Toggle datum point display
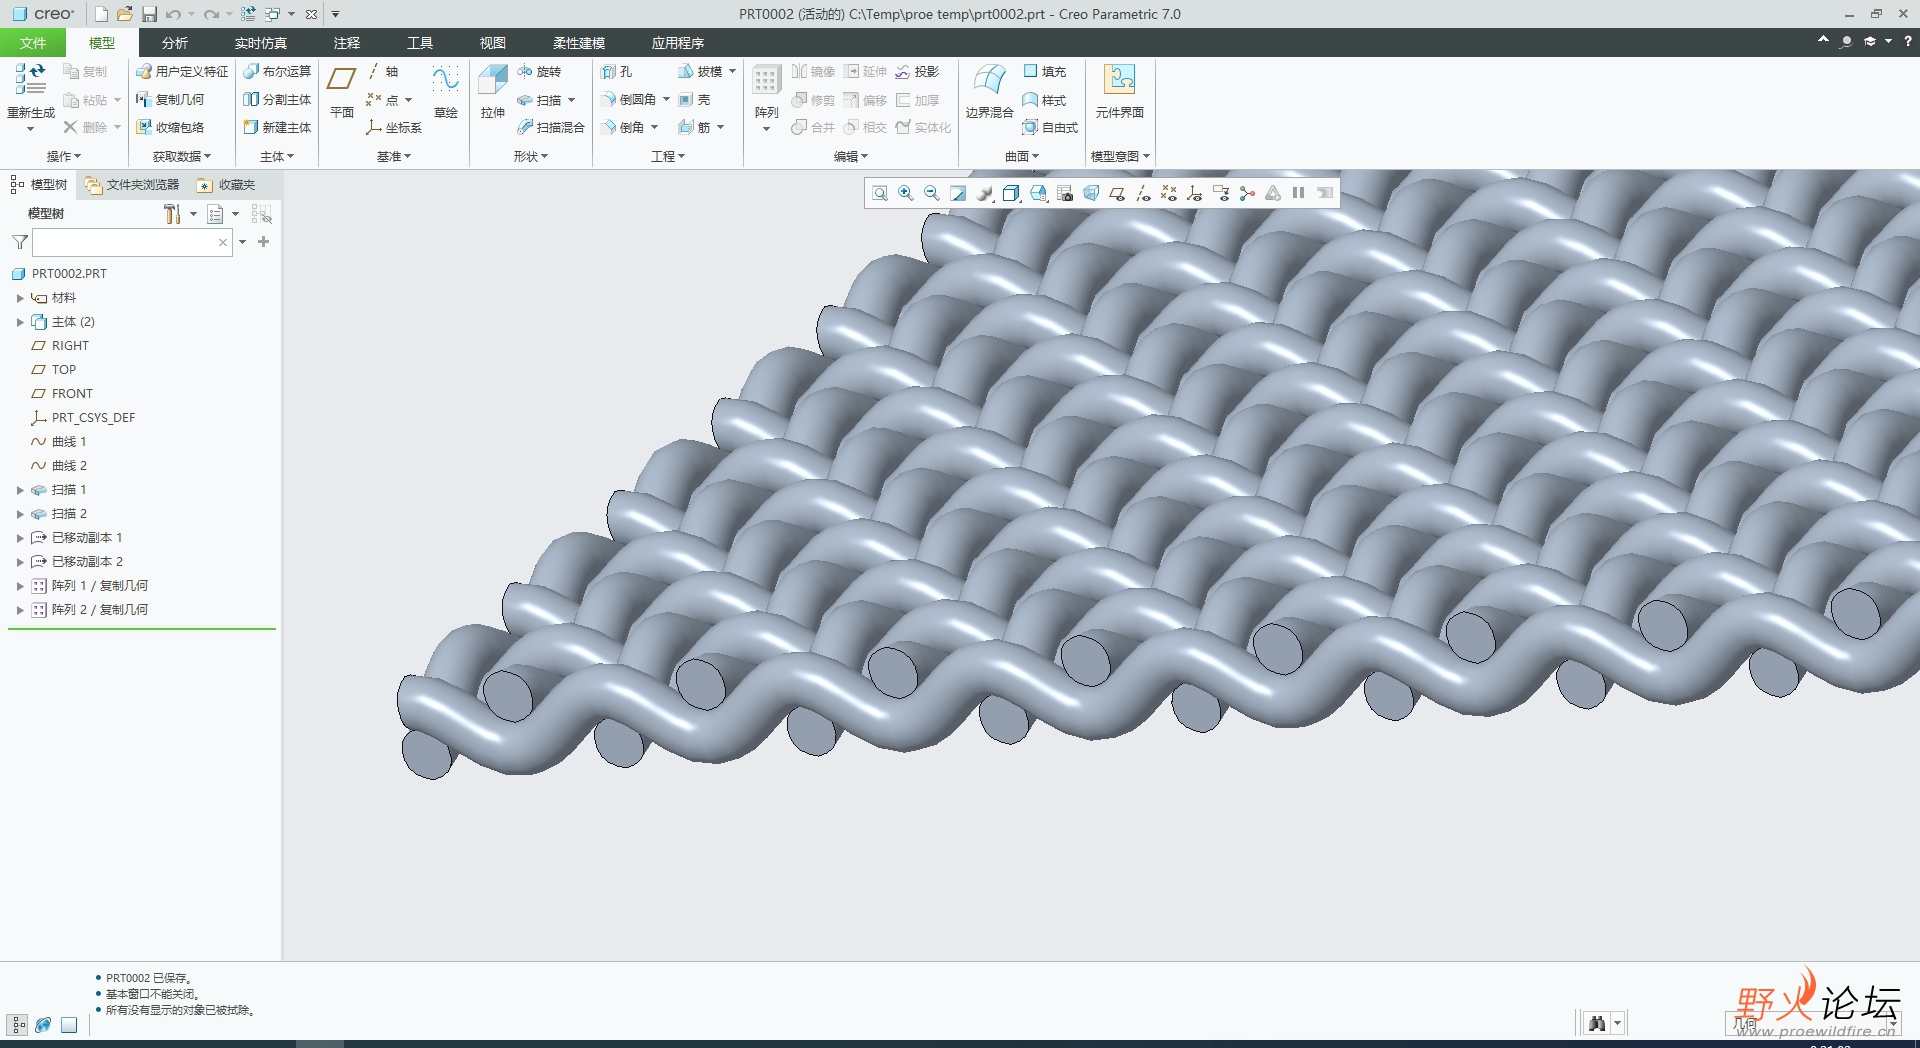 1169,193
